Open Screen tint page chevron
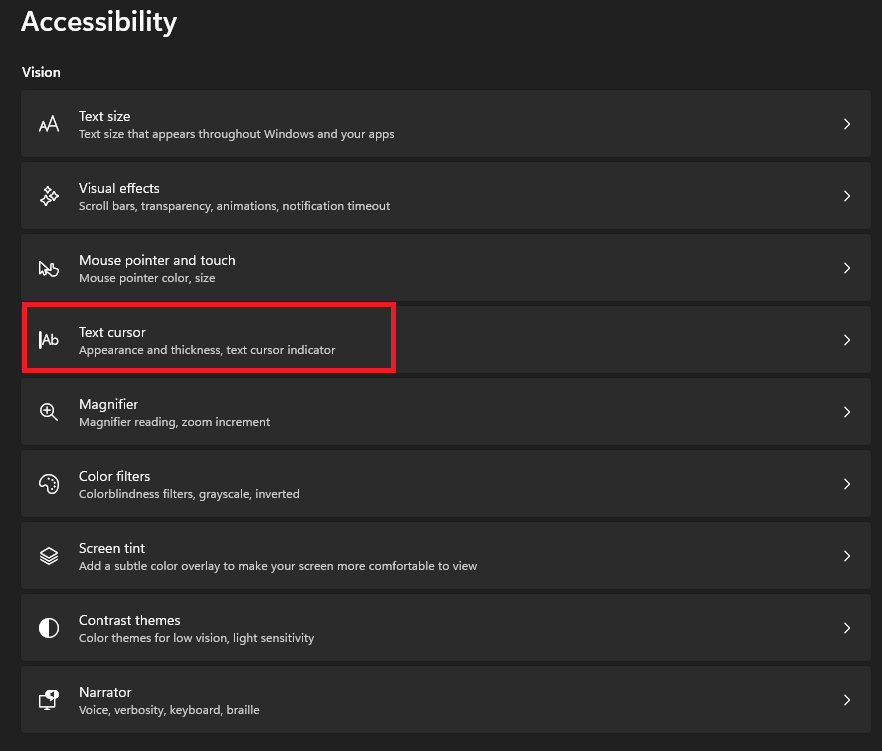The image size is (882, 751). pyautogui.click(x=847, y=556)
